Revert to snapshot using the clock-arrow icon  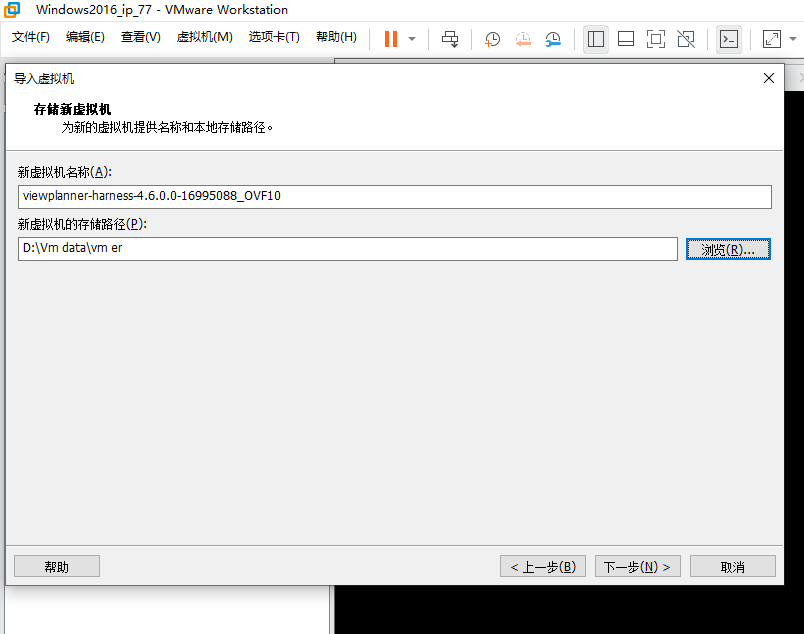[523, 39]
